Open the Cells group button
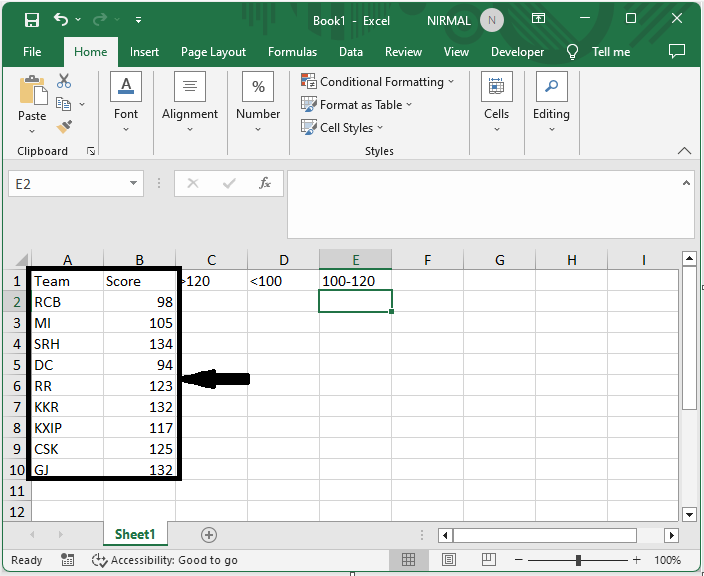The width and height of the screenshot is (704, 576). pyautogui.click(x=496, y=102)
